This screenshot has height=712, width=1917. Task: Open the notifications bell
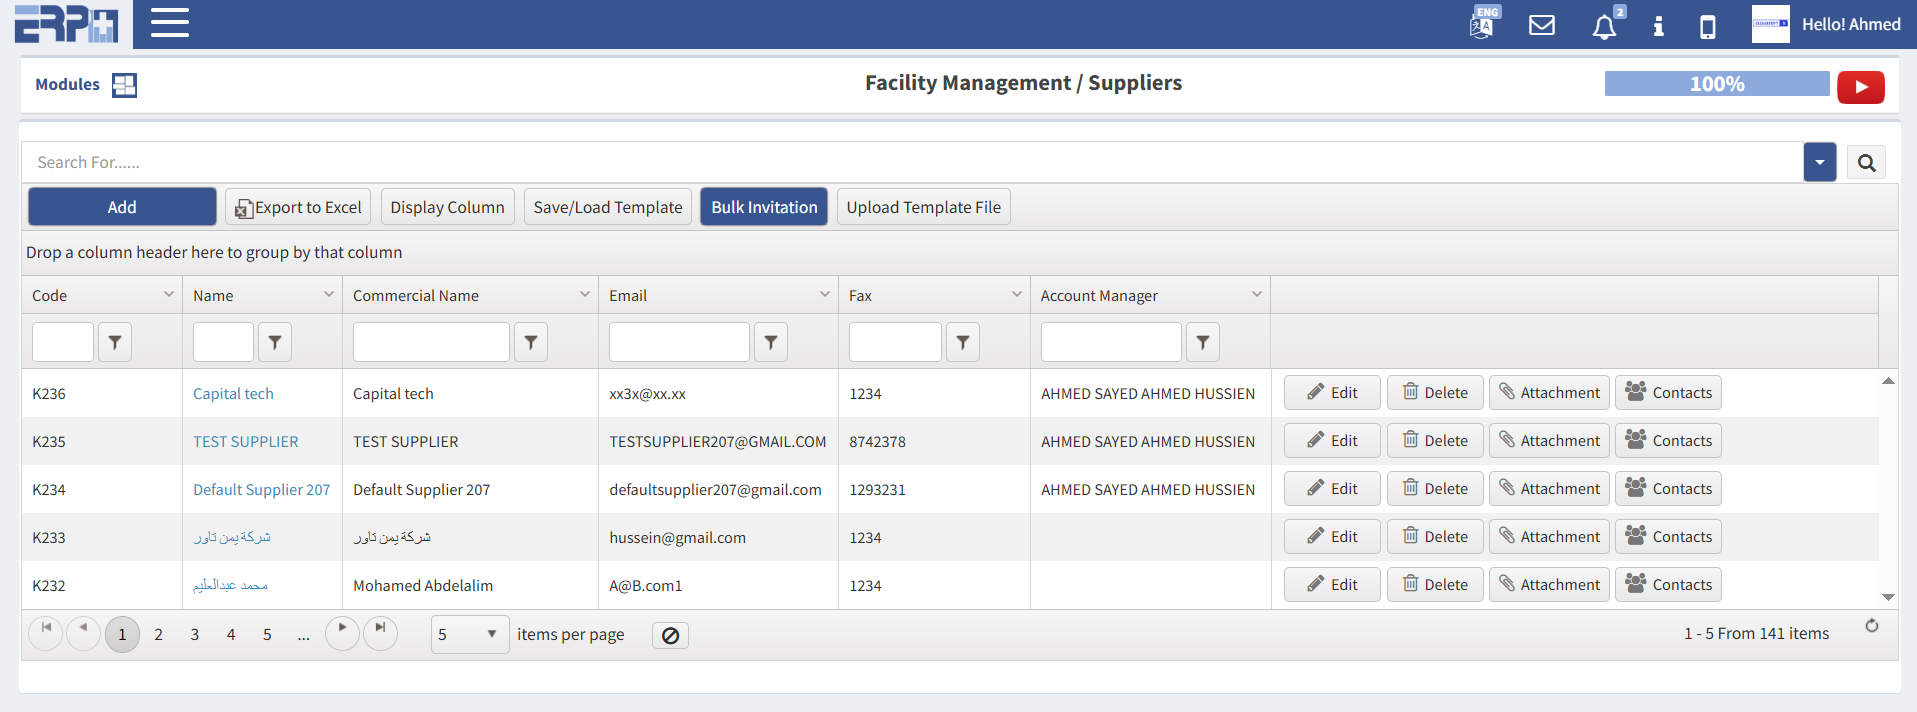coord(1604,26)
